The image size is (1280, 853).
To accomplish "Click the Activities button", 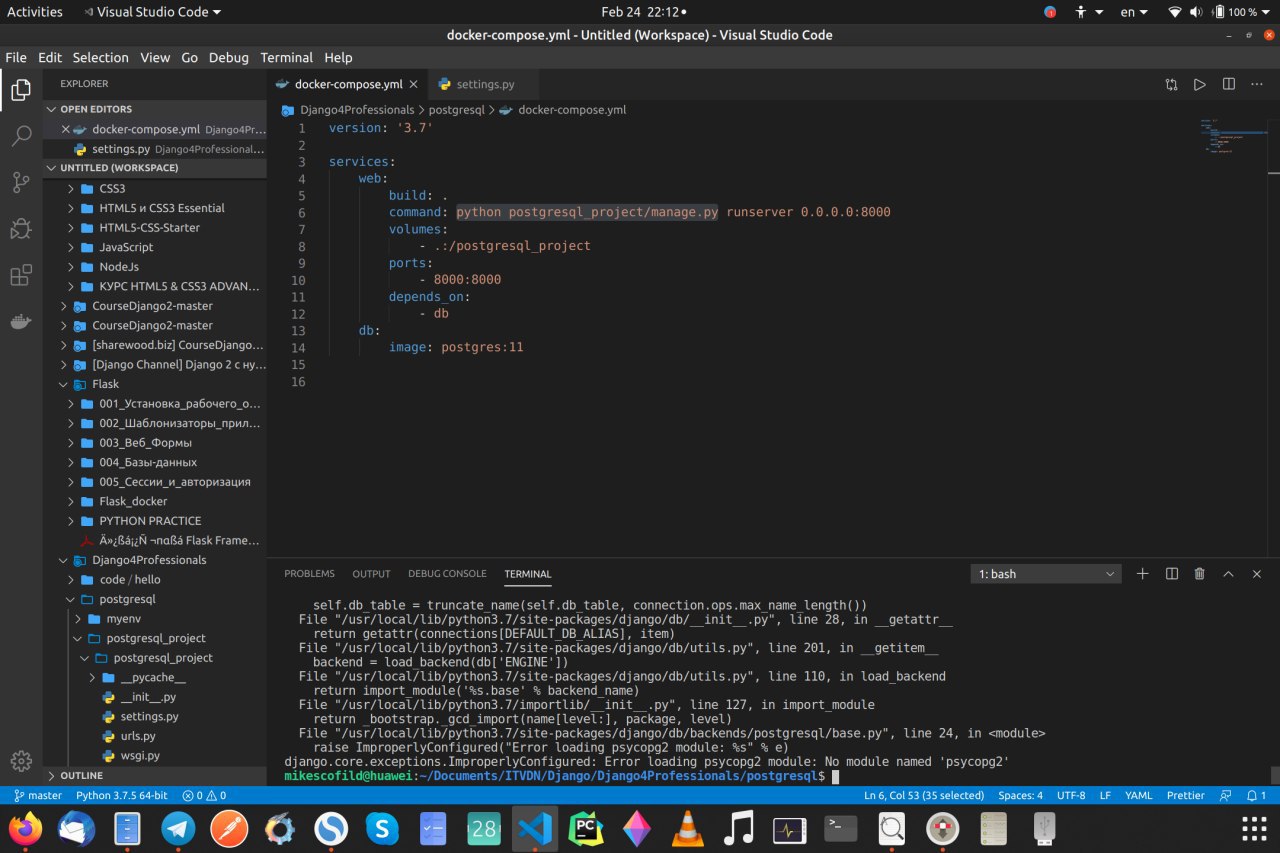I will (x=35, y=12).
